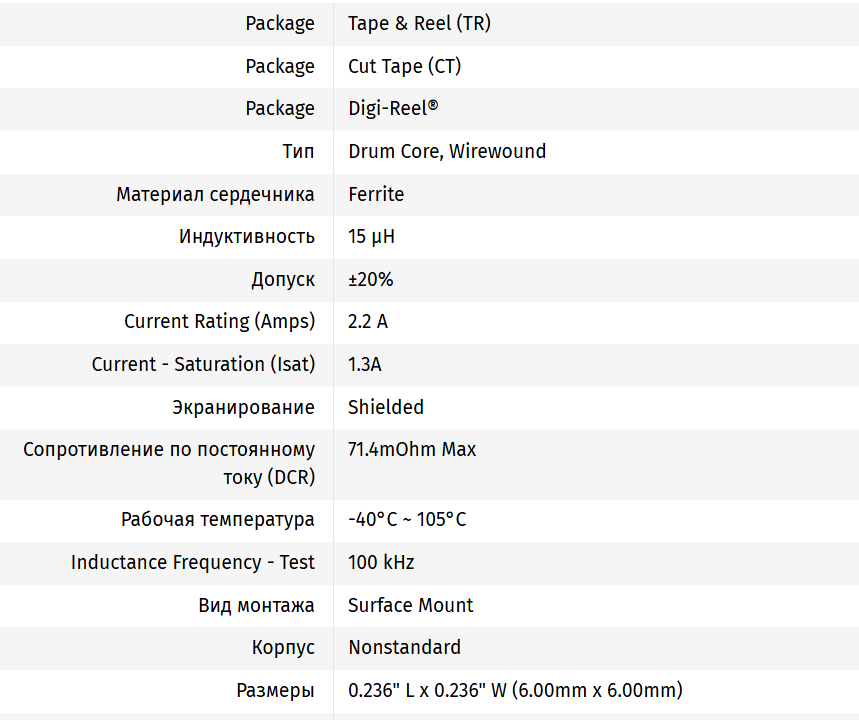Select the 'Surface Mount' value

[411, 605]
